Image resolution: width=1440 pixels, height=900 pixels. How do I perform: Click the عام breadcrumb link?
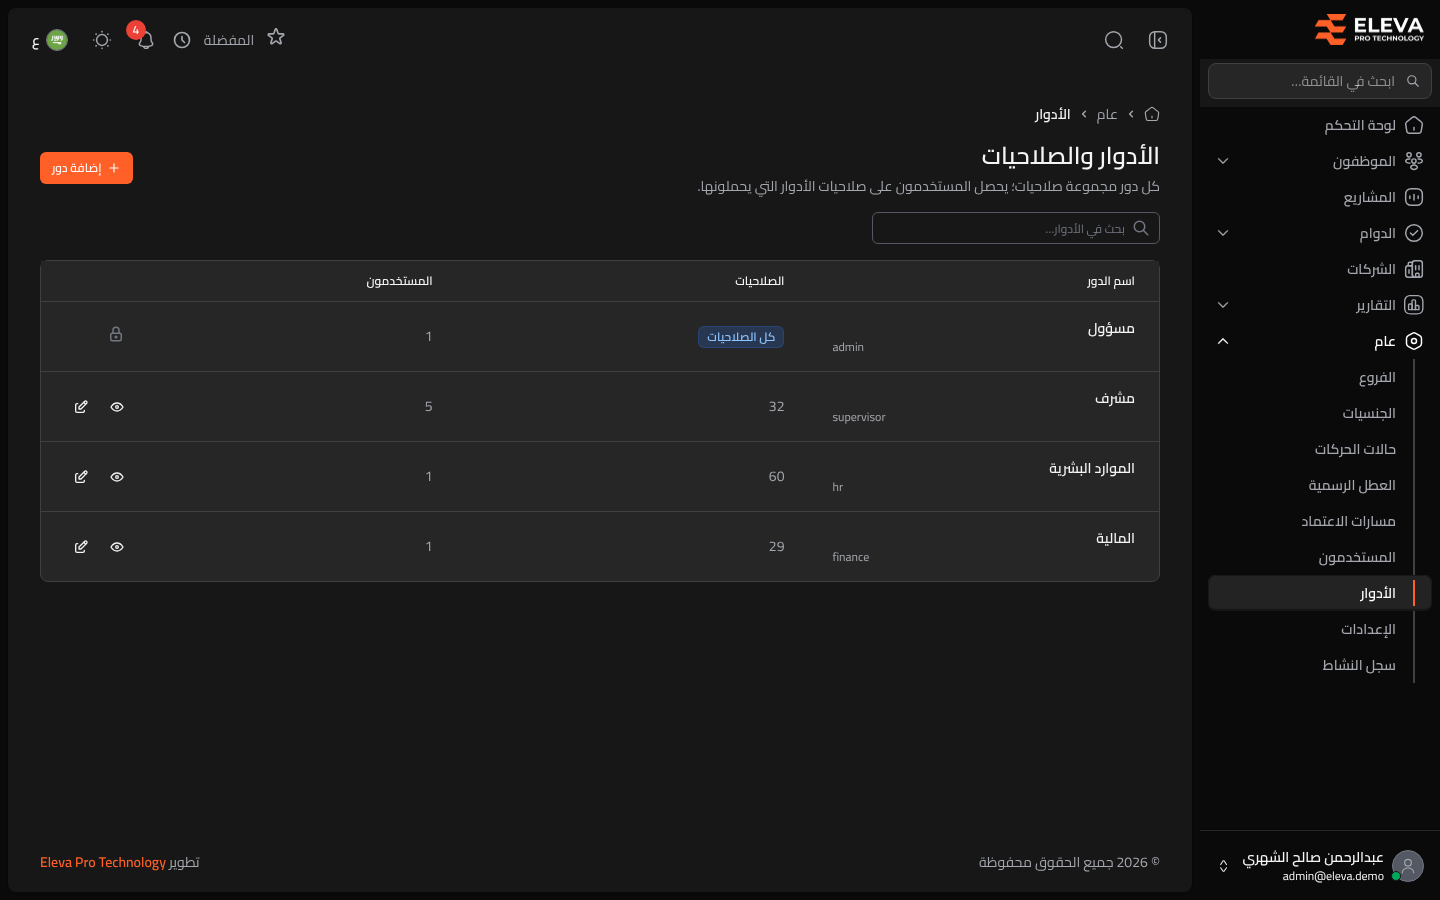point(1107,114)
